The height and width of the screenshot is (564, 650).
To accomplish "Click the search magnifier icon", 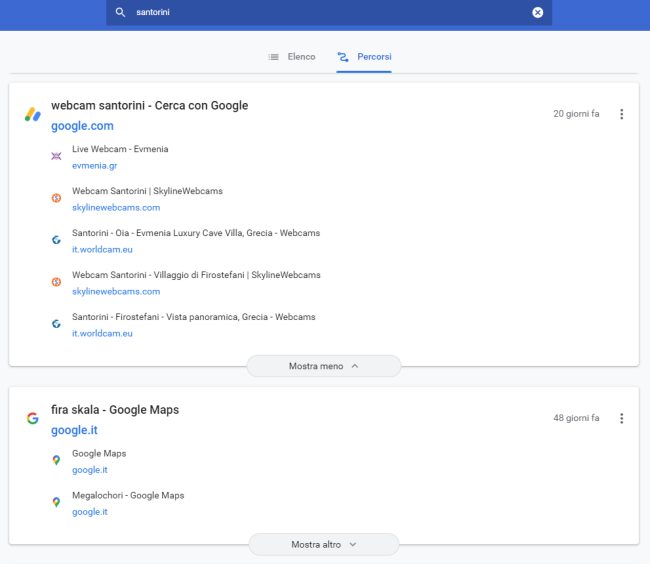I will pyautogui.click(x=120, y=12).
